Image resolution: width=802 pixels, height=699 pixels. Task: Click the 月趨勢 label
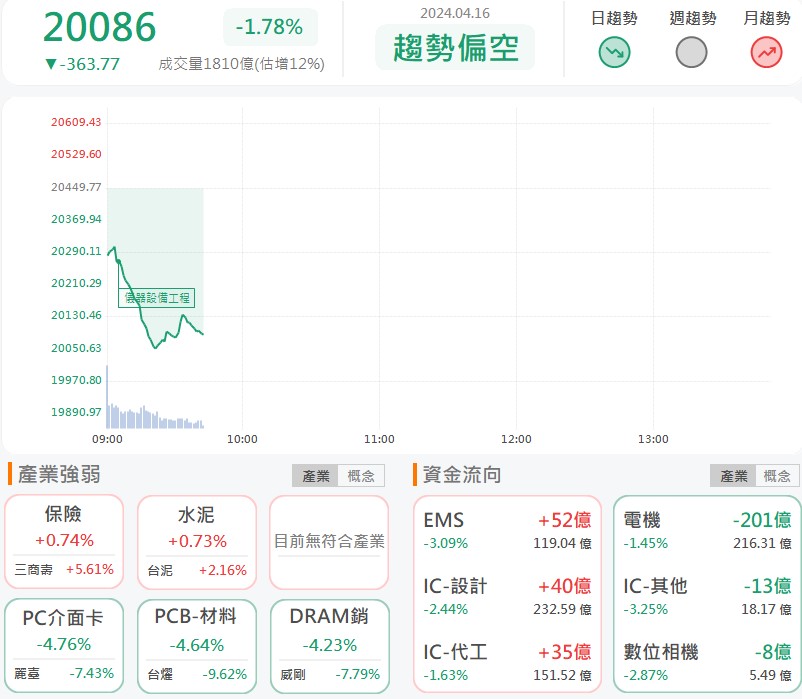click(767, 18)
